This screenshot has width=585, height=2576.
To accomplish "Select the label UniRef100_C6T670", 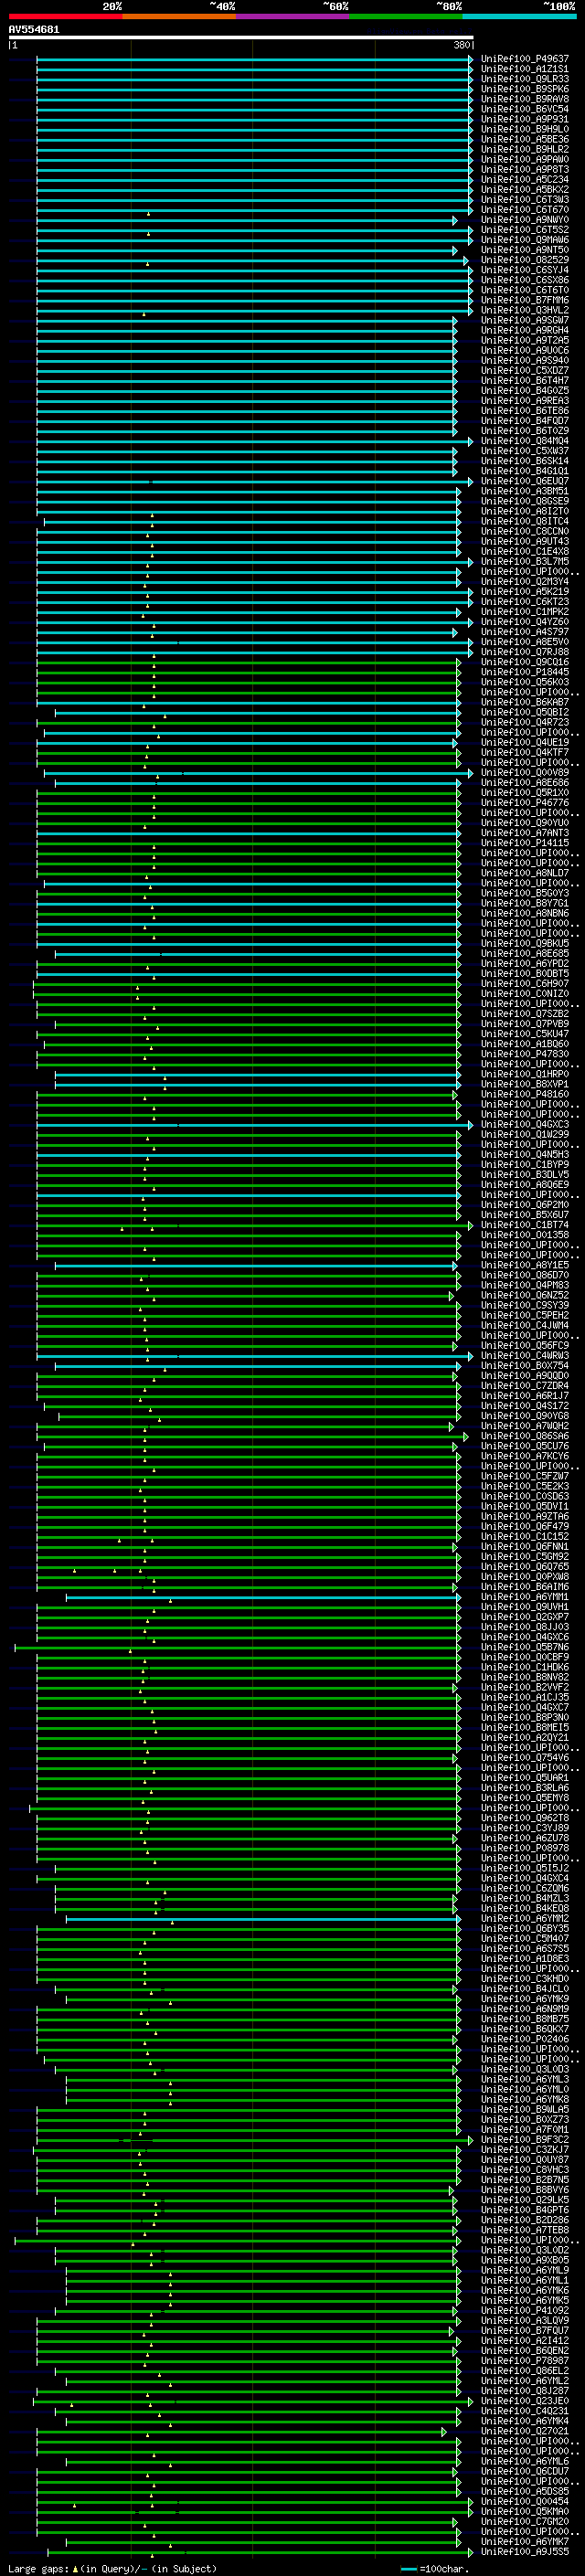I will 525,210.
